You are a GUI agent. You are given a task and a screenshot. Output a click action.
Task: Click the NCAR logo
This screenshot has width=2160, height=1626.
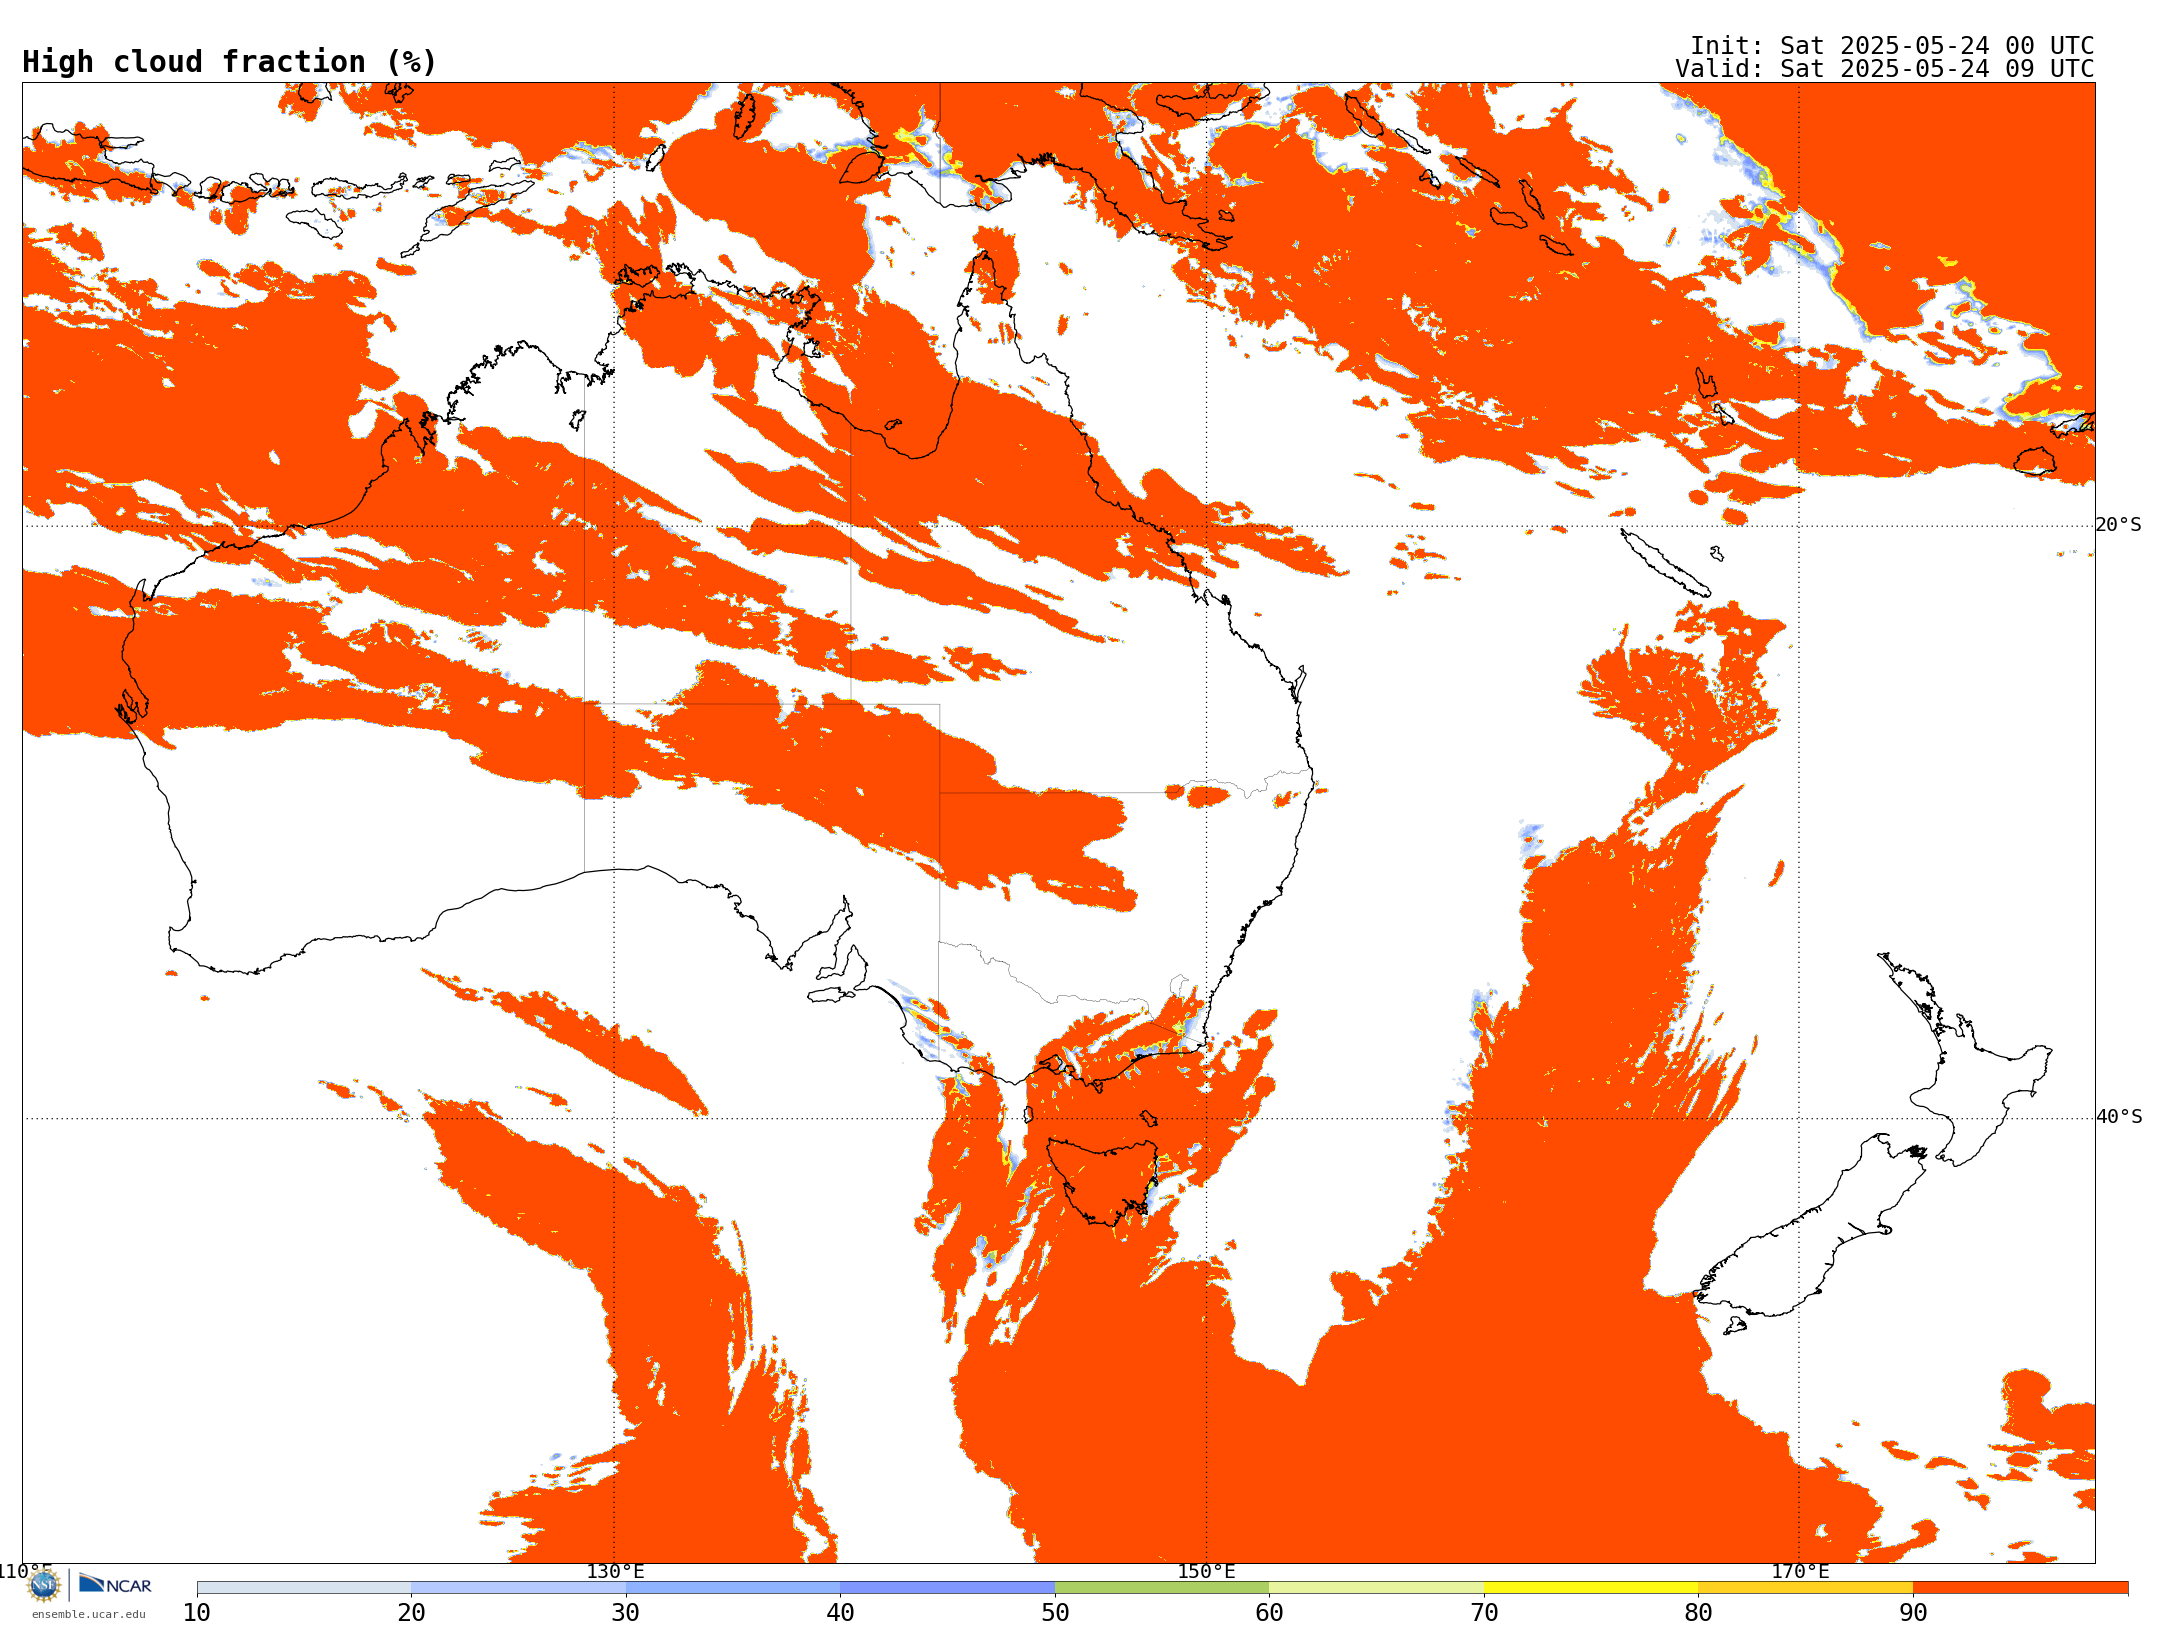coord(115,1584)
